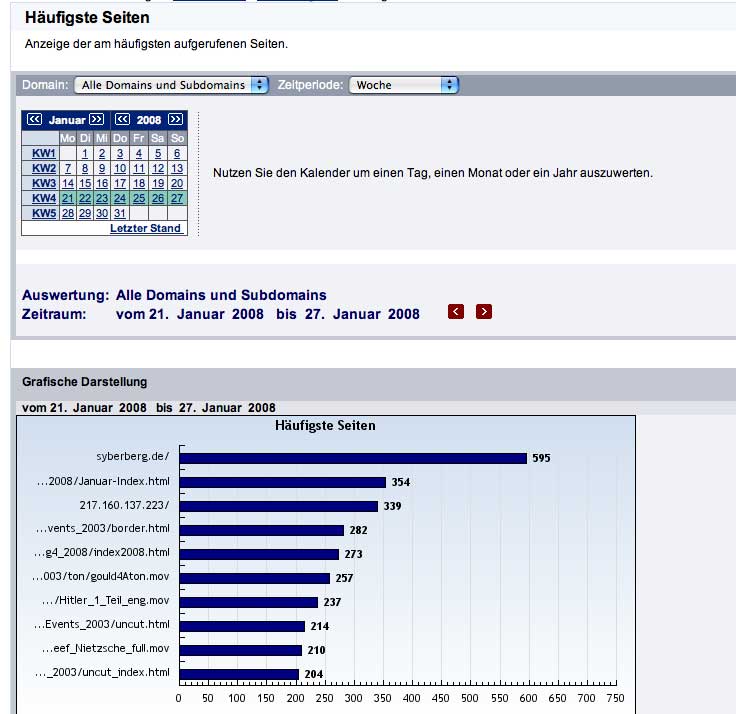736x714 pixels.
Task: Choose calendar week KW5
Action: coord(43,214)
